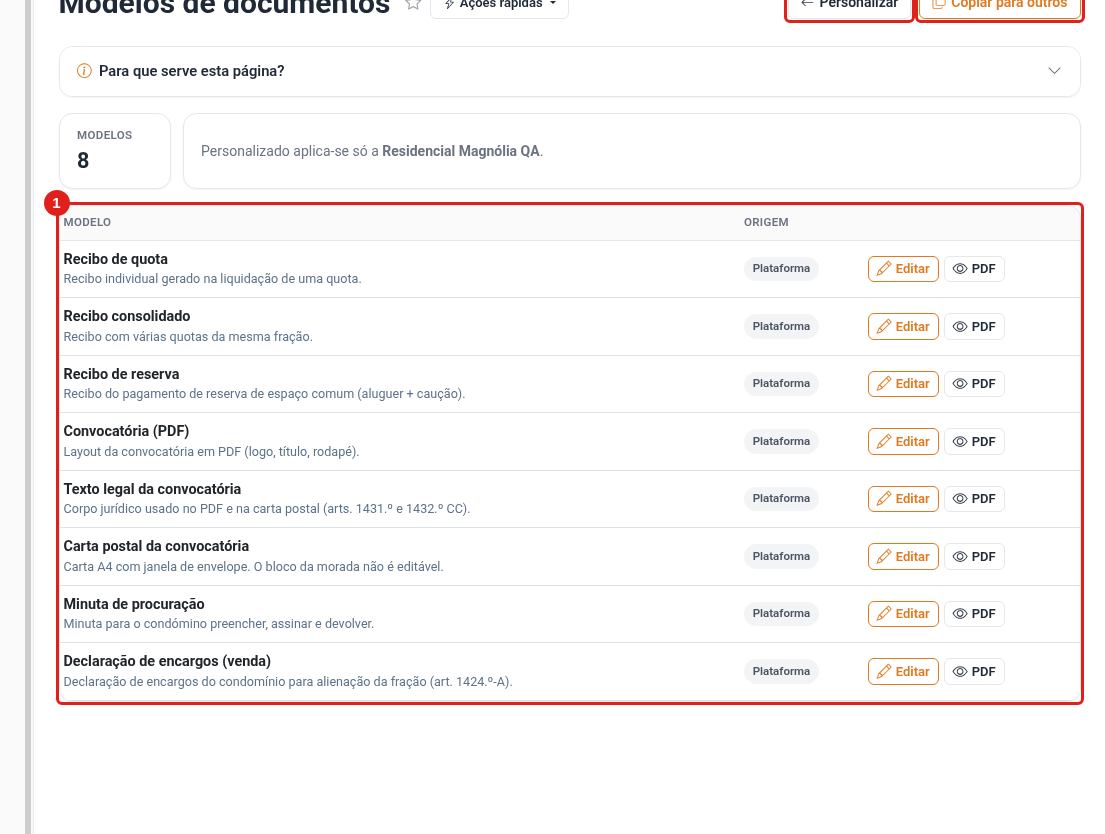Click the ORIGEM column header
The width and height of the screenshot is (1105, 834).
766,222
